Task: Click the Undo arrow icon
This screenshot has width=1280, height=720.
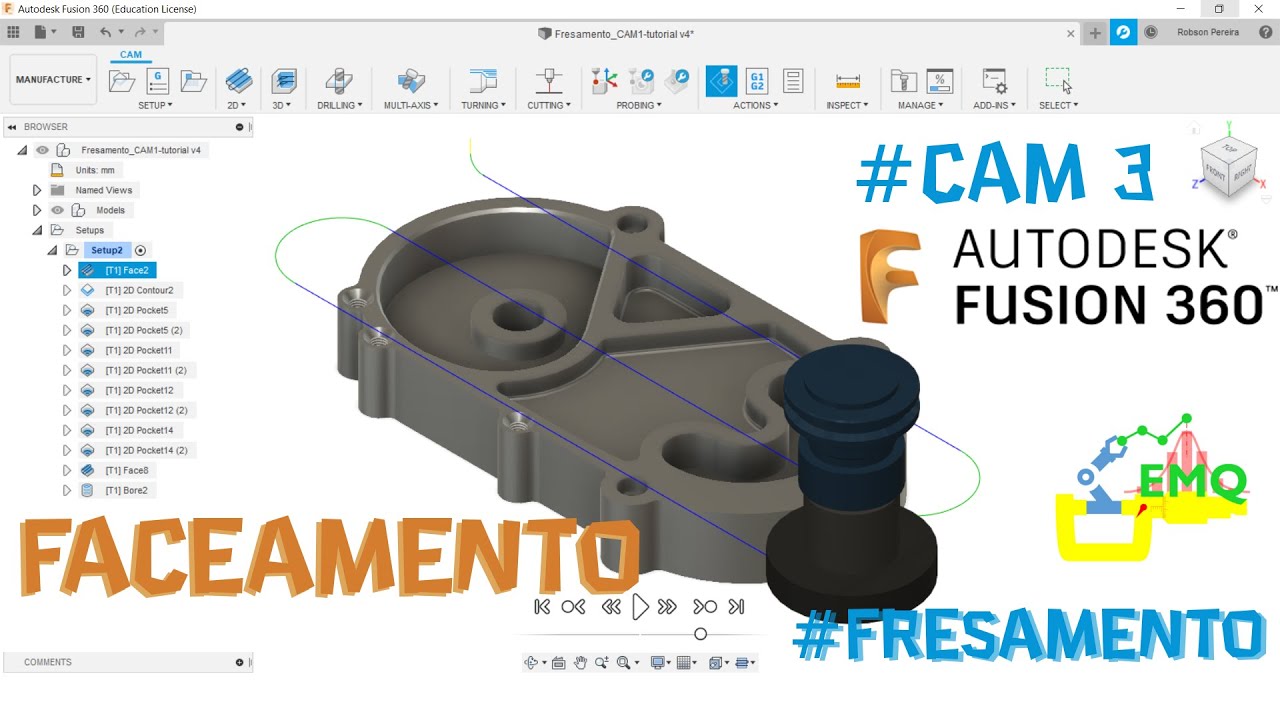Action: coord(105,32)
